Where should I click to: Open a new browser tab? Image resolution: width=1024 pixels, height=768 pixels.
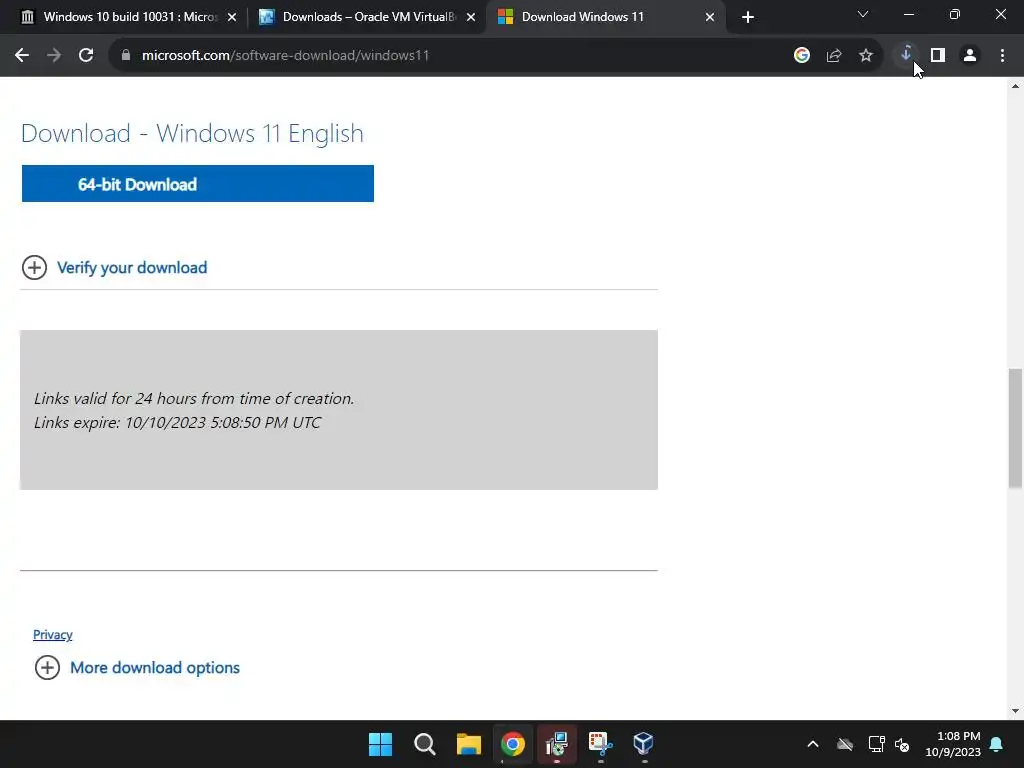tap(748, 17)
